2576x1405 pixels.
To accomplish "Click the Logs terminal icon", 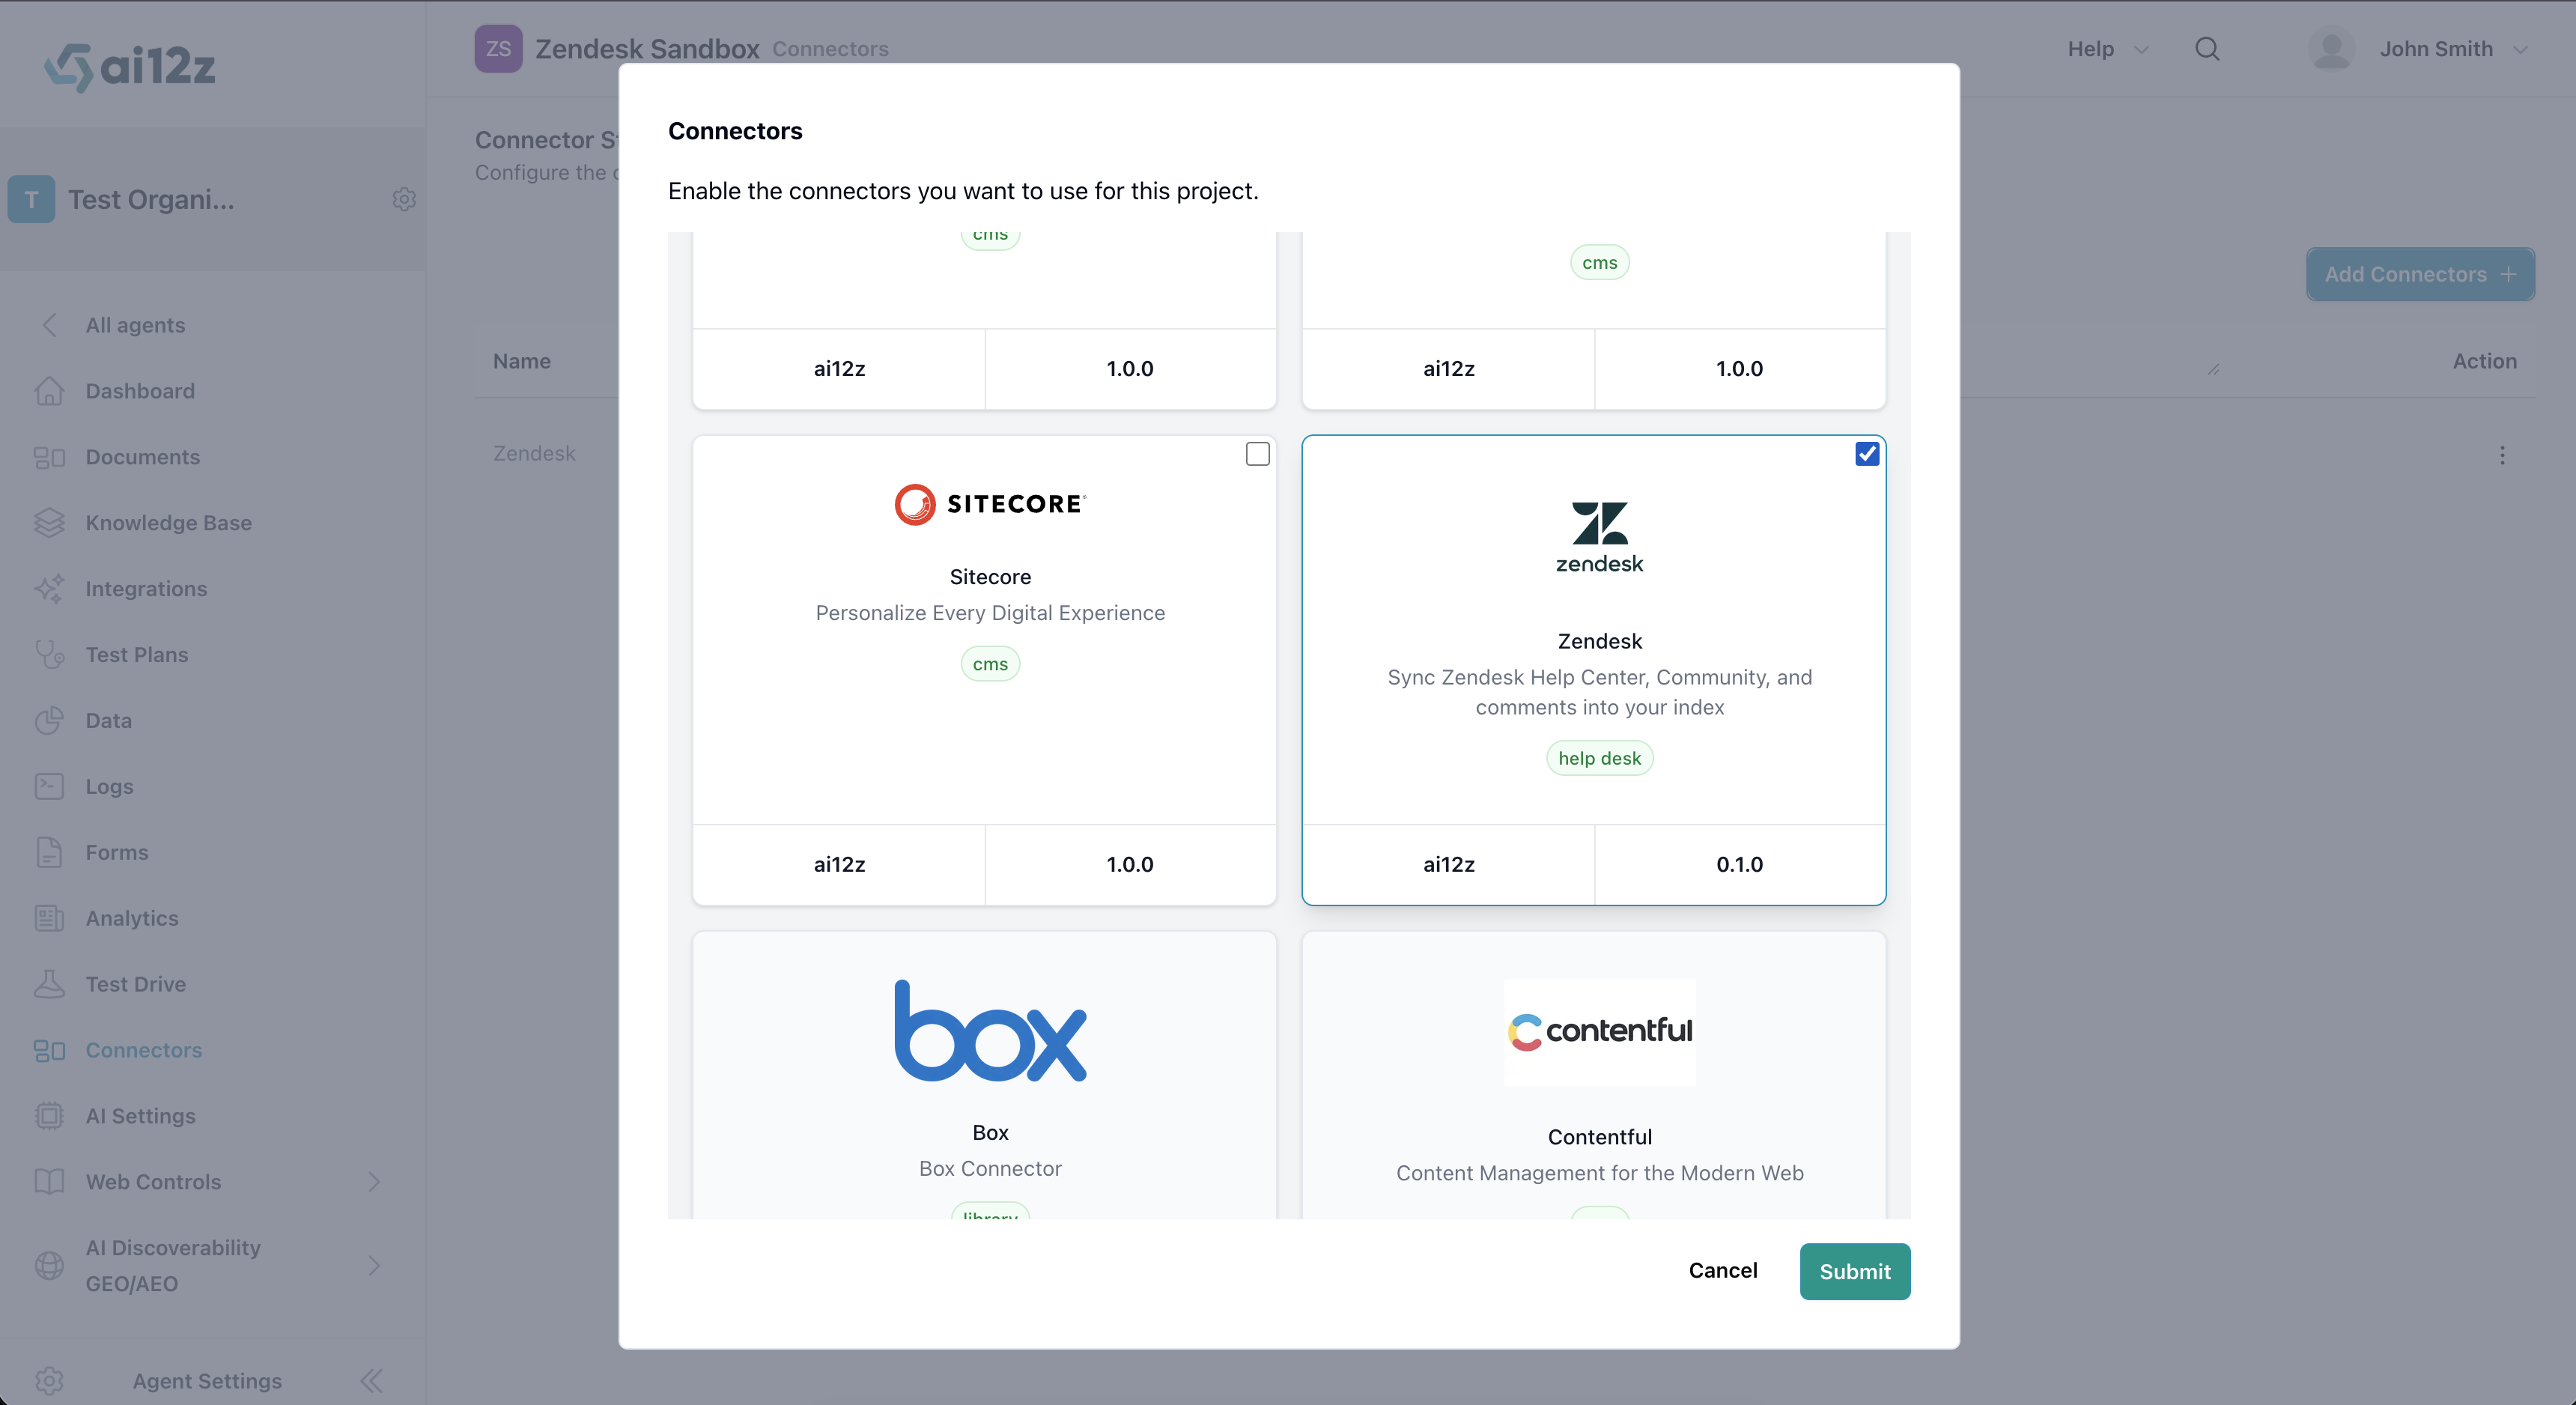I will 49,787.
